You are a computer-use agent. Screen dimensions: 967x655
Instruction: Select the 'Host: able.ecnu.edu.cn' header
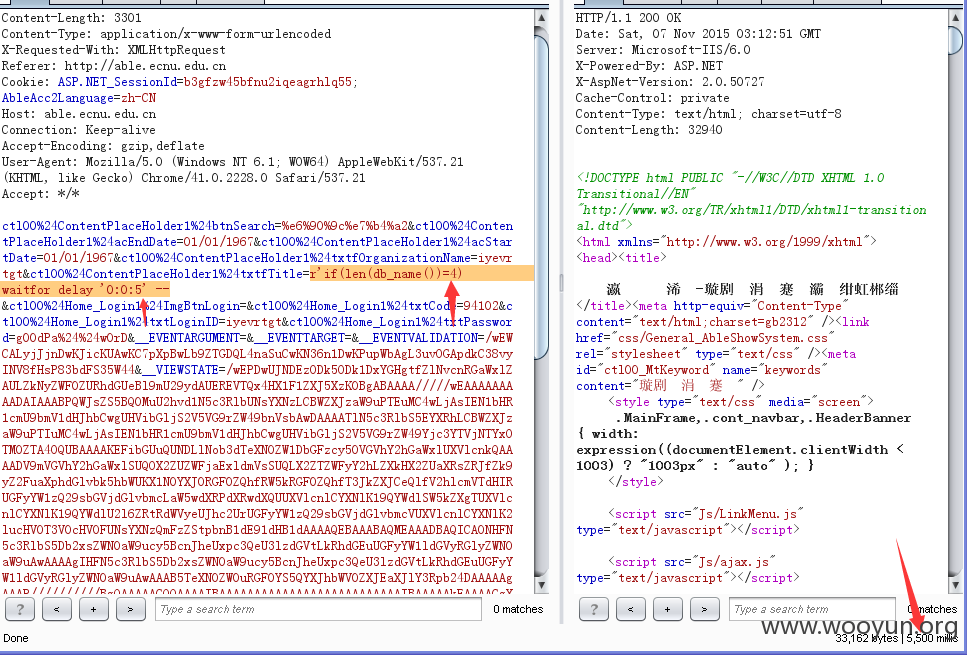point(78,114)
